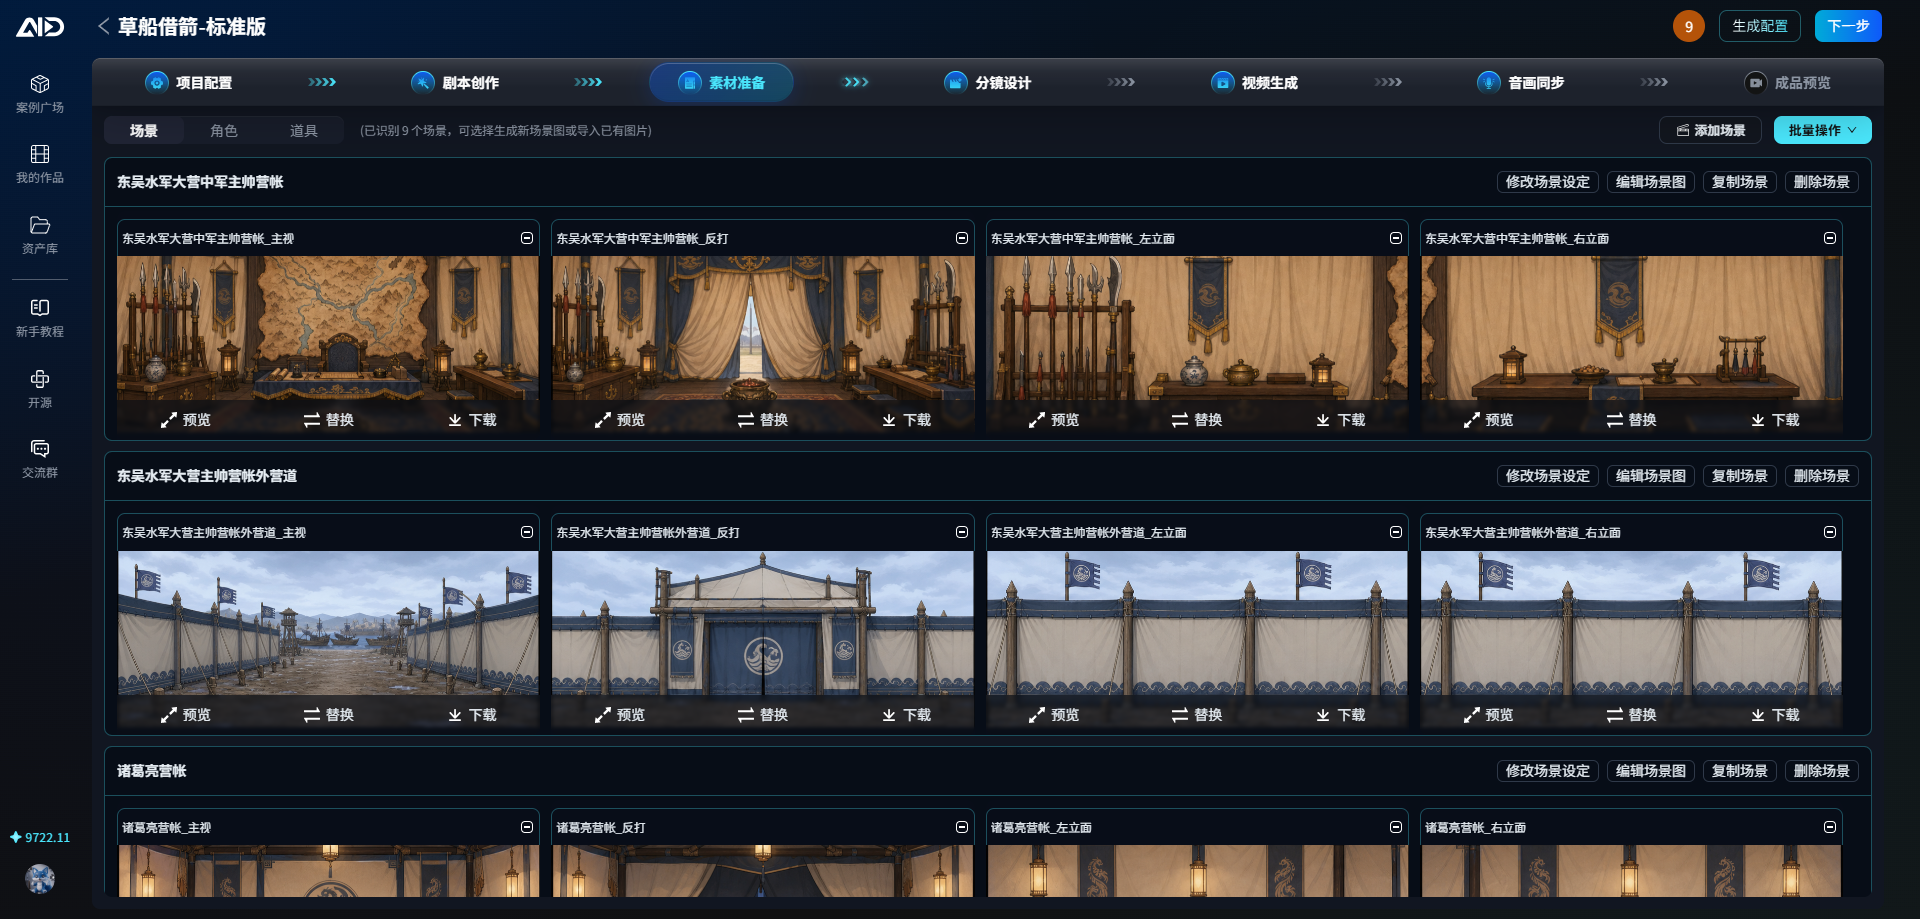Go back using arrow beside 草船借箭-标准版
Image resolution: width=1920 pixels, height=919 pixels.
103,26
